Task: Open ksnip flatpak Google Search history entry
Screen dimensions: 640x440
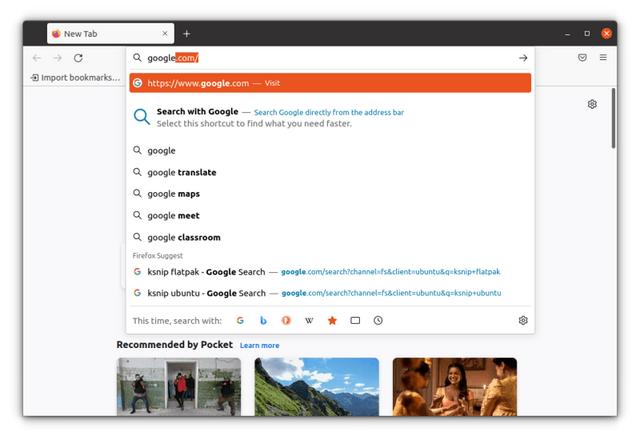Action: point(330,272)
